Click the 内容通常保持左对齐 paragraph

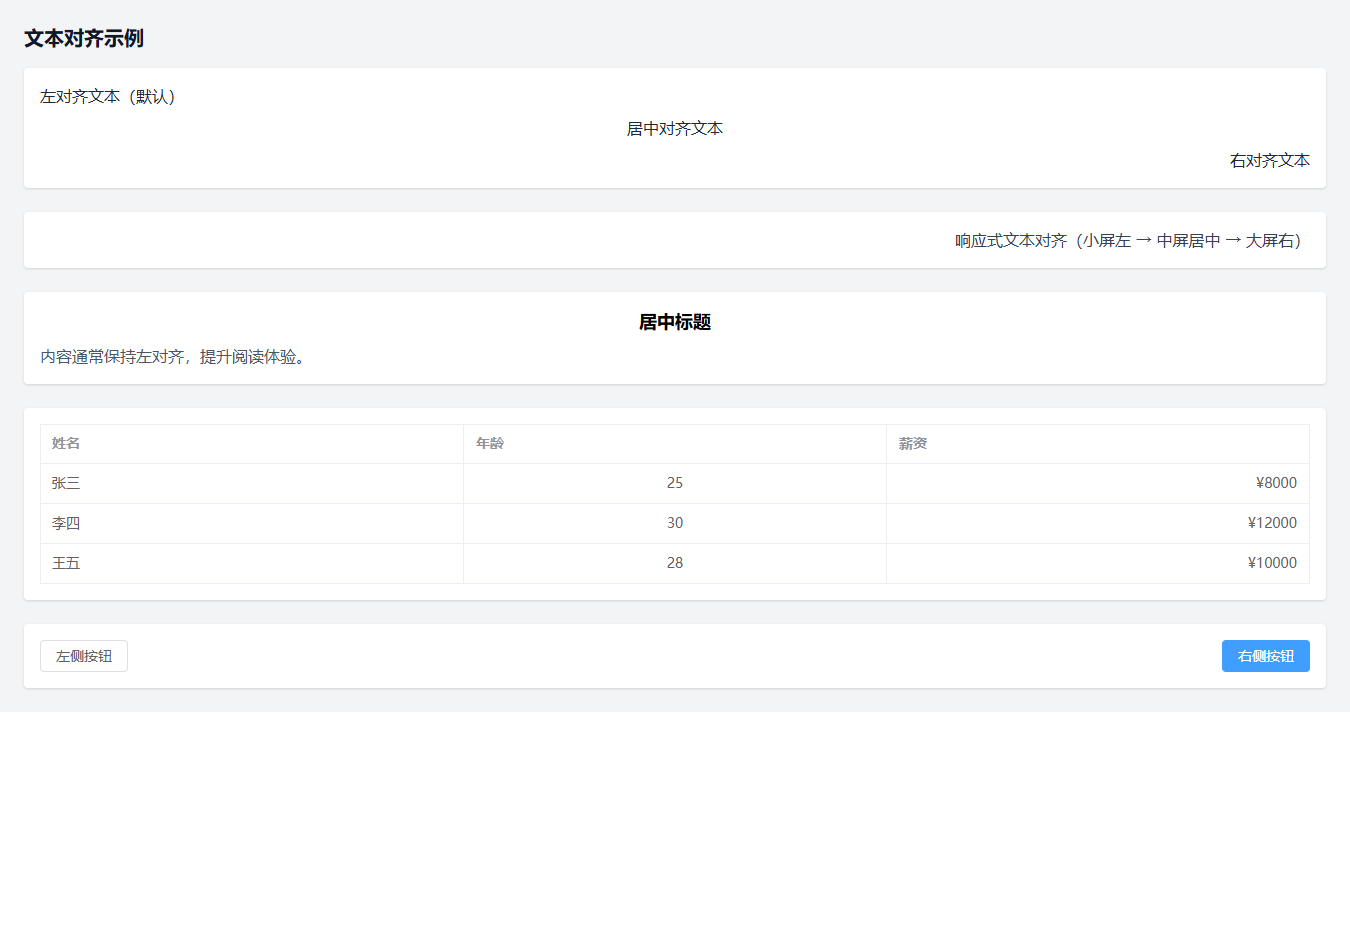[x=173, y=357]
